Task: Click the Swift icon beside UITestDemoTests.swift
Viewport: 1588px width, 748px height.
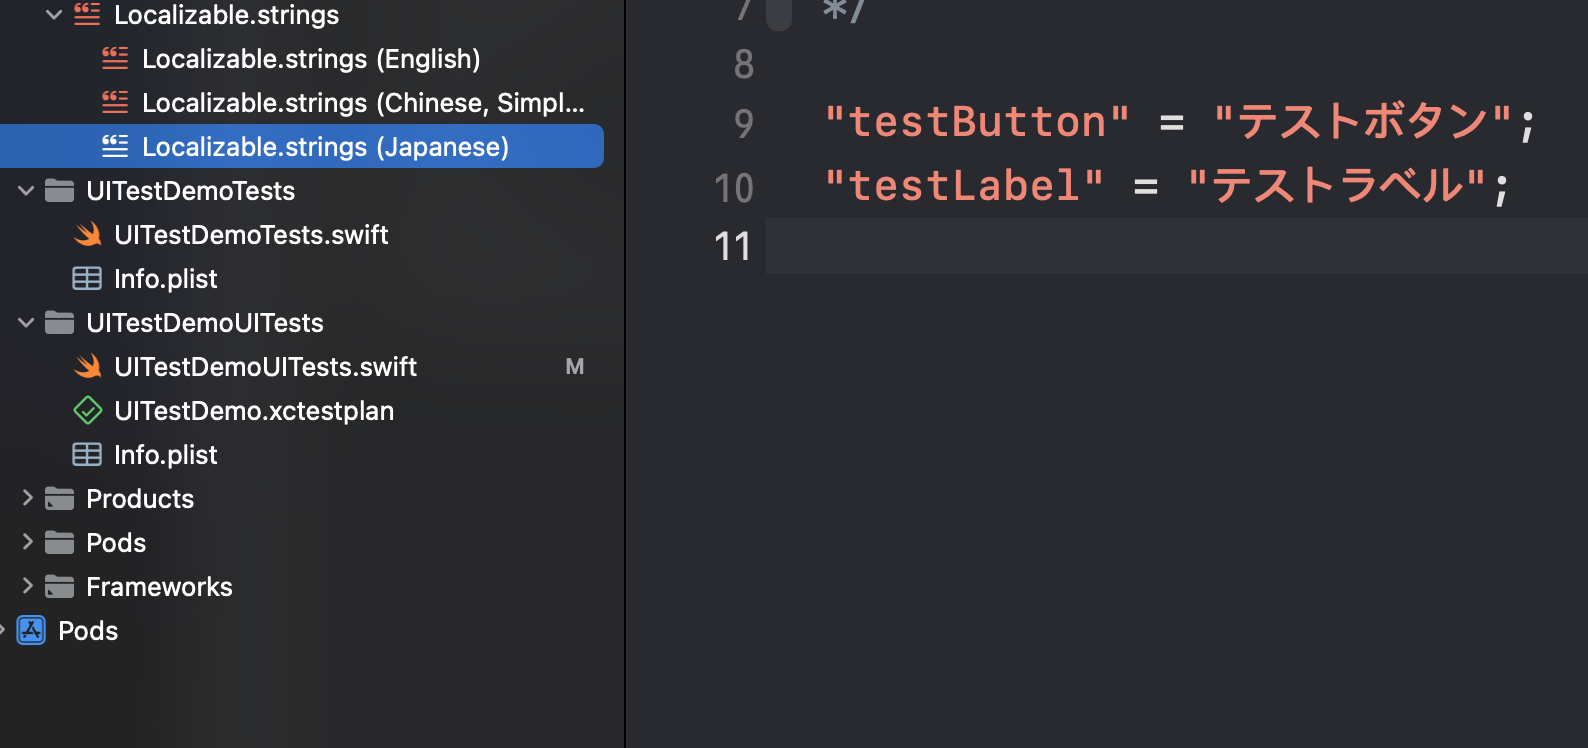Action: click(x=88, y=235)
